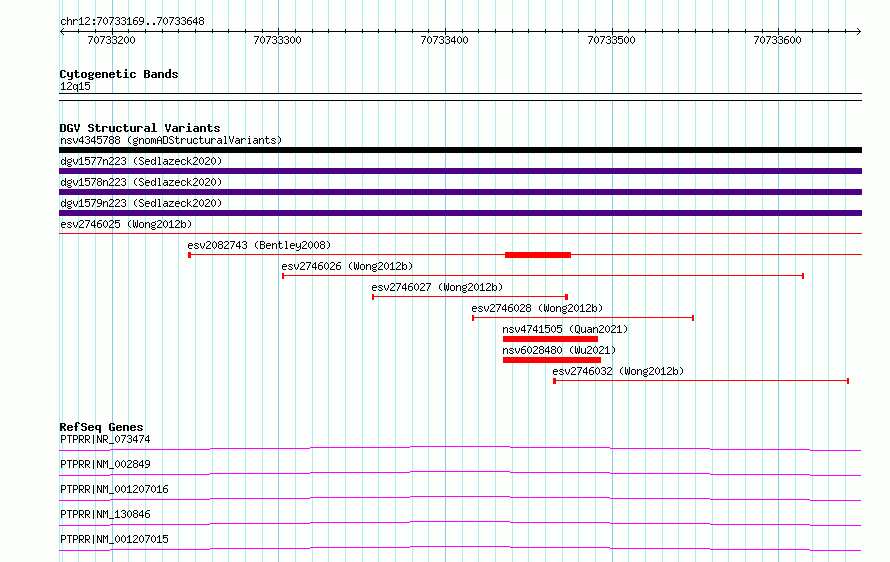Select the black nsv4345788 variant bar

(x=460, y=150)
